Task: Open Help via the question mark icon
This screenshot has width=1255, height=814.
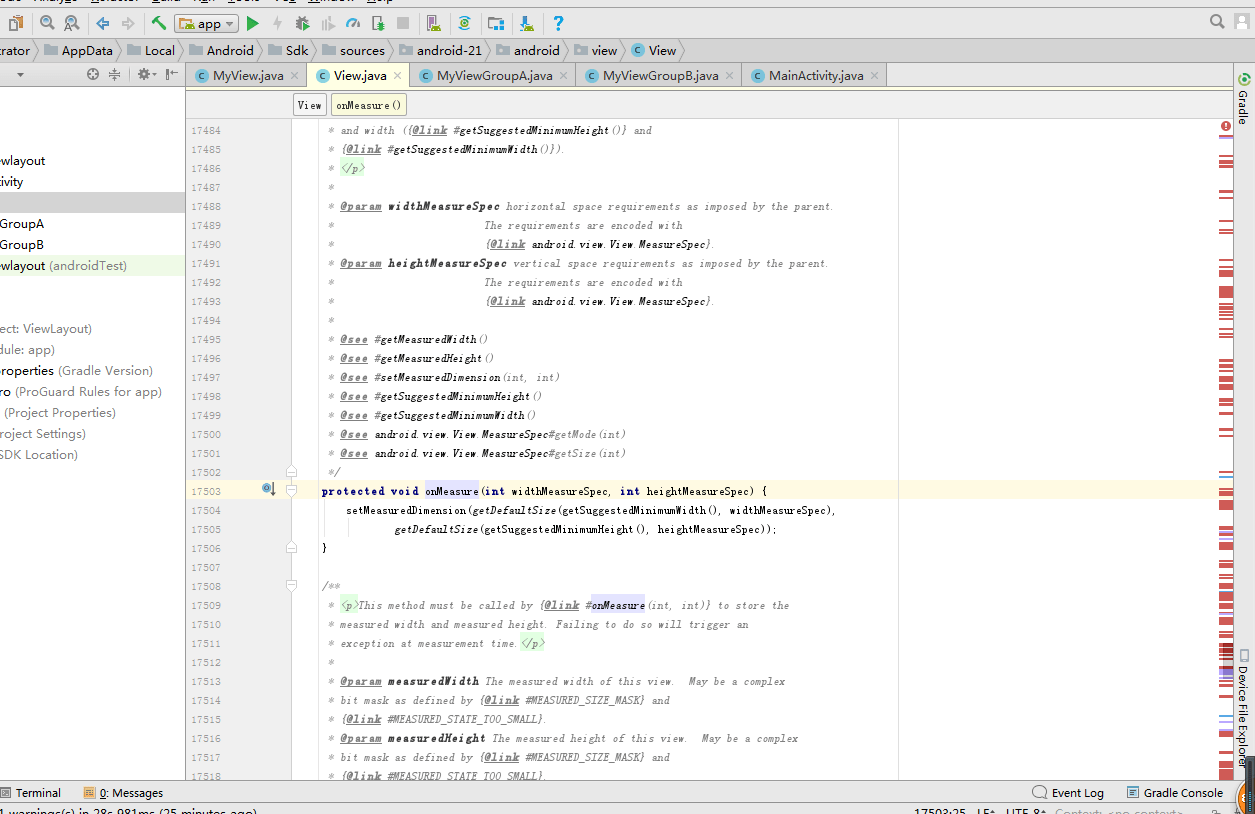Action: (558, 22)
